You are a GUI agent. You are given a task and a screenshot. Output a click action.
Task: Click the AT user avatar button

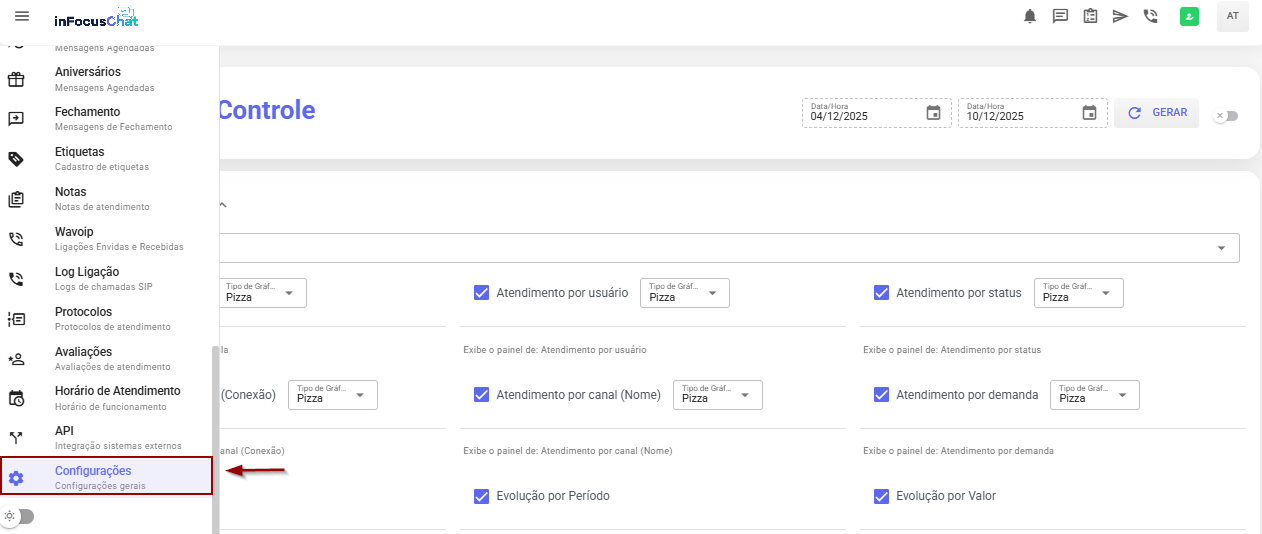click(x=1232, y=16)
